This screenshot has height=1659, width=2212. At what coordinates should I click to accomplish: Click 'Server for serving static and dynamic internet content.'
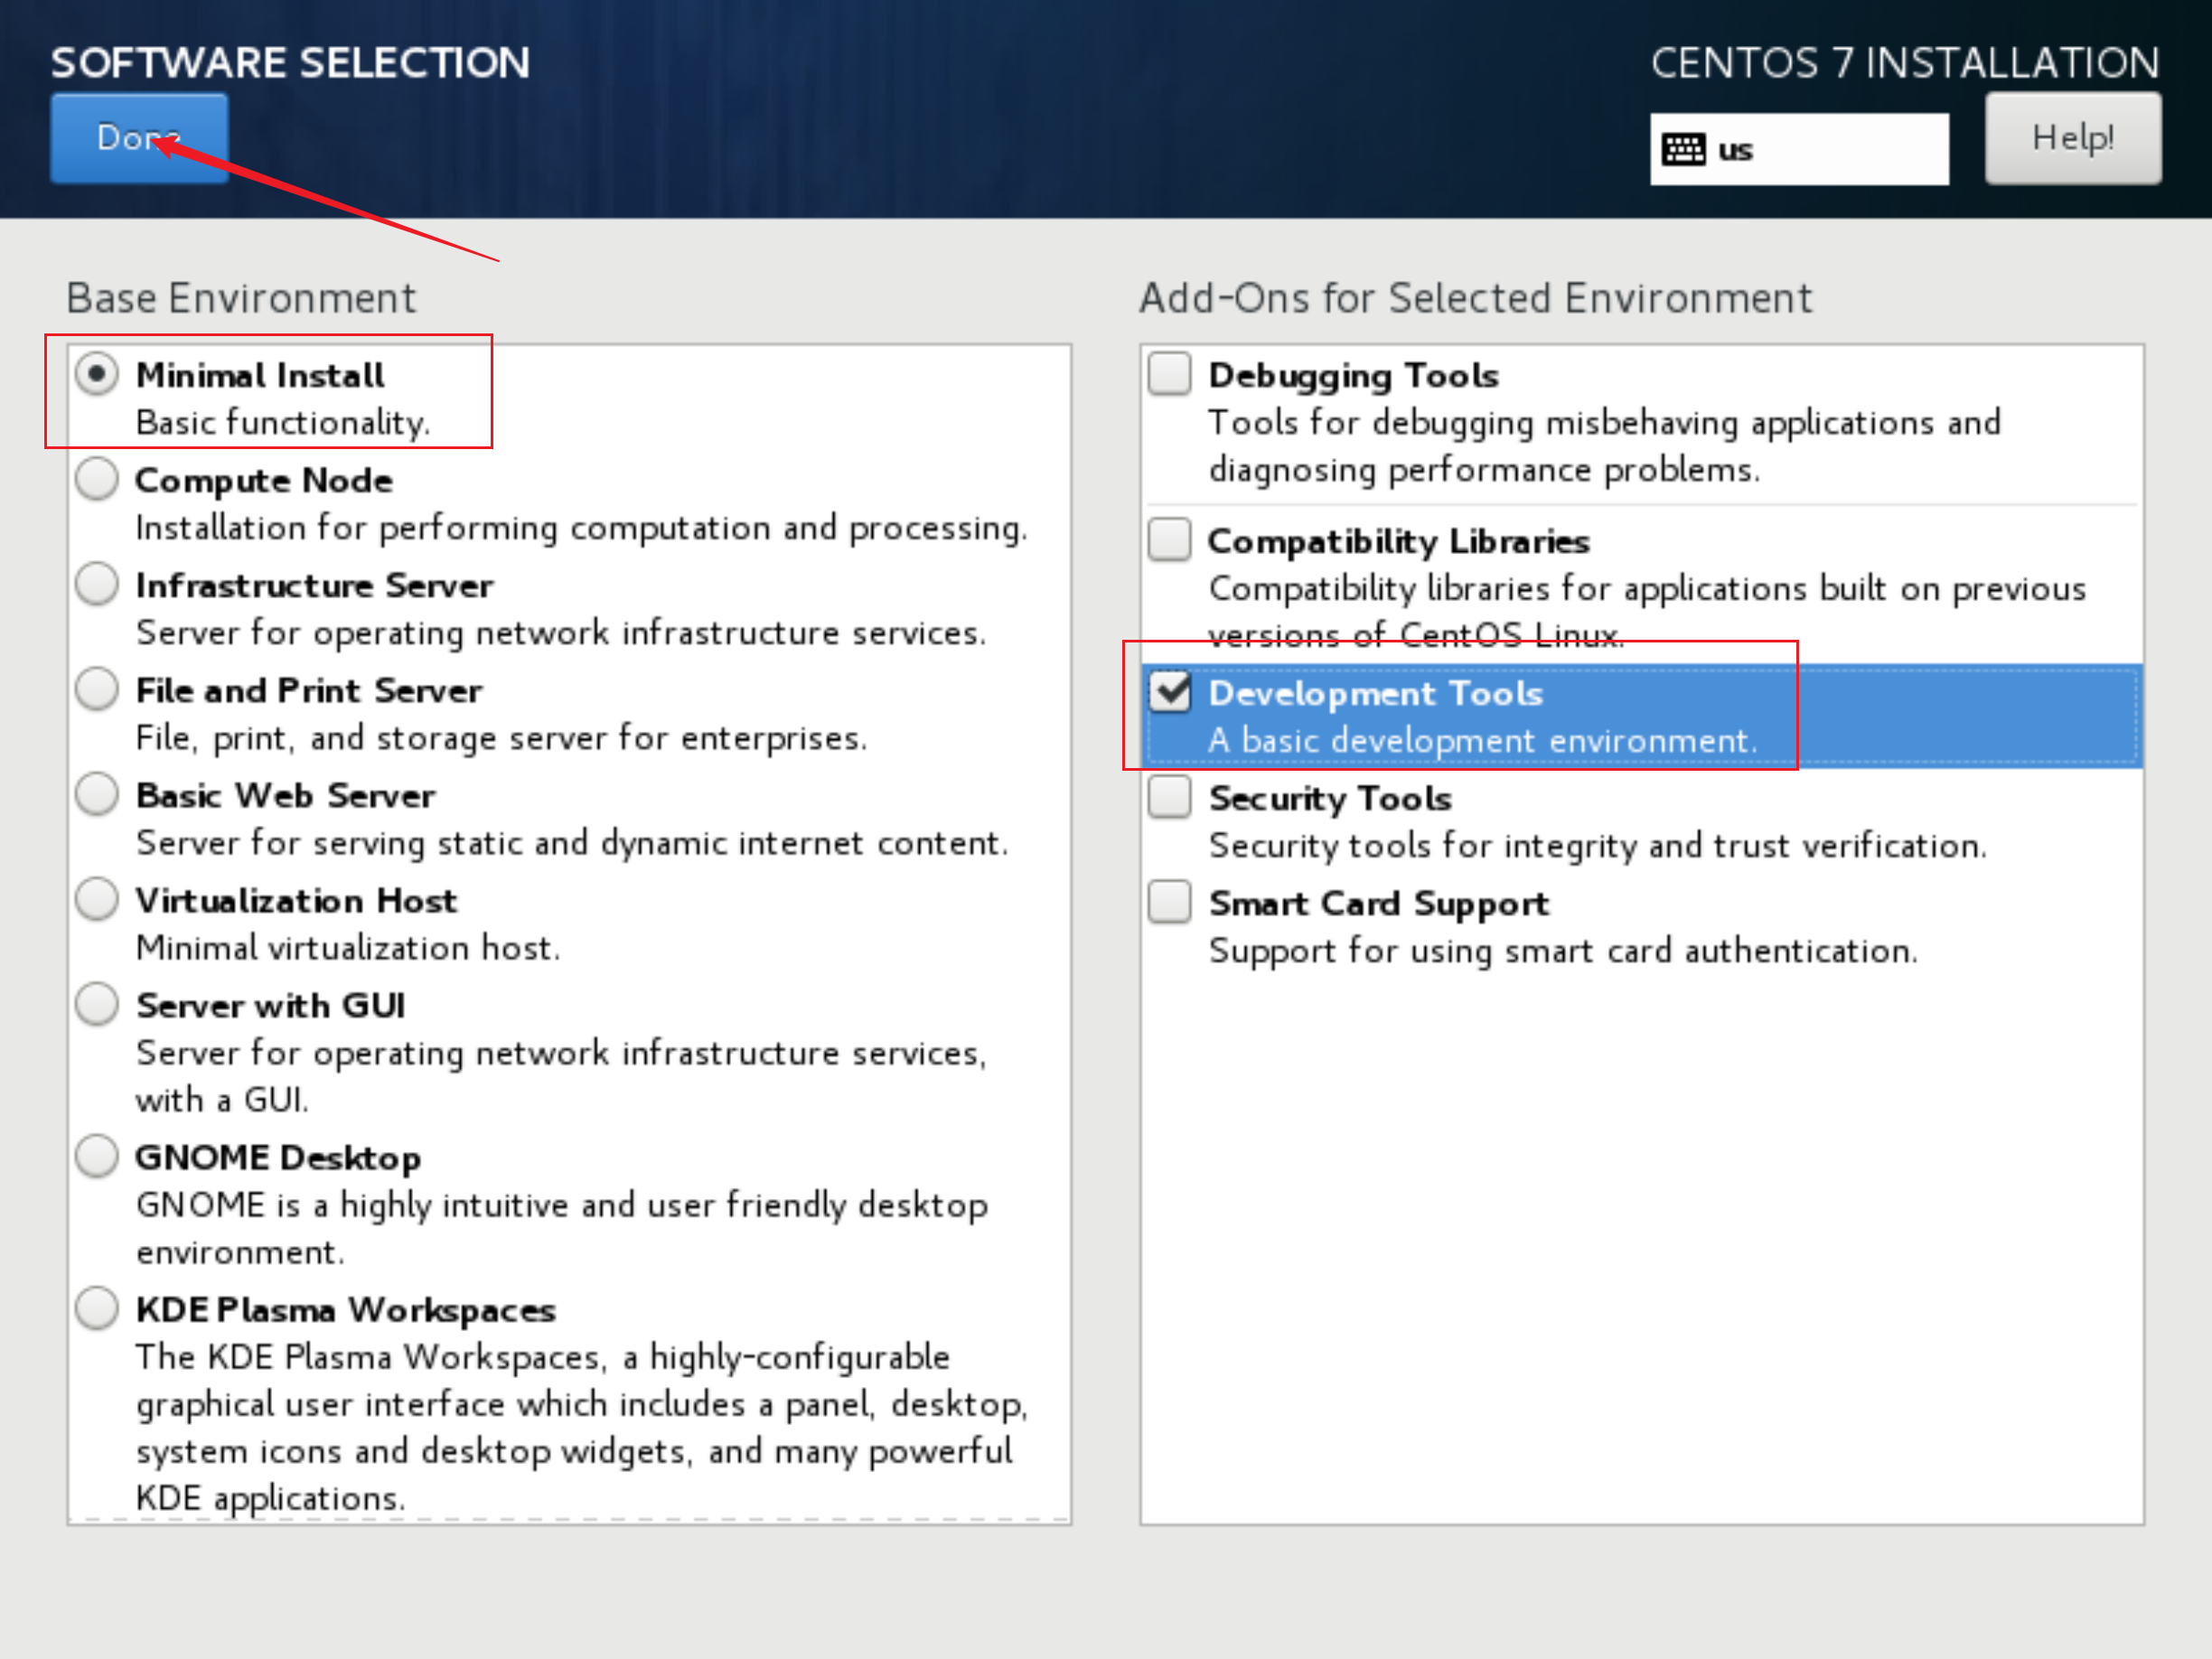572,843
